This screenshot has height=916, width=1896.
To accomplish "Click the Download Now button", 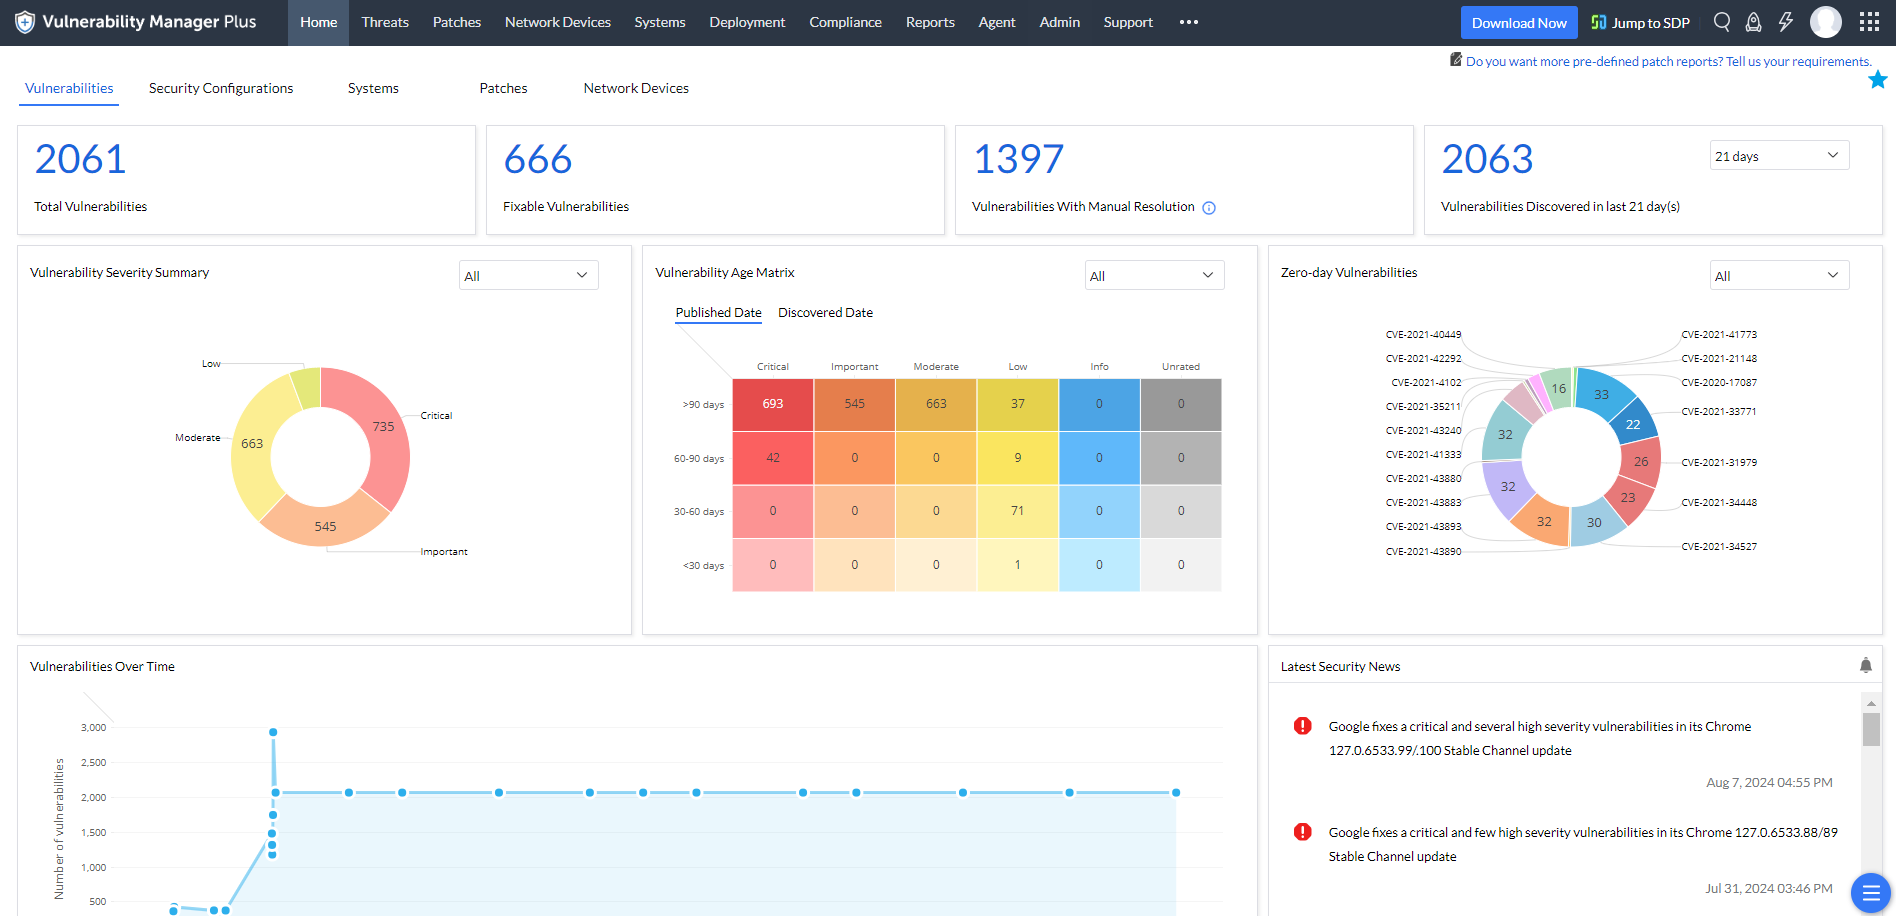I will pos(1519,21).
